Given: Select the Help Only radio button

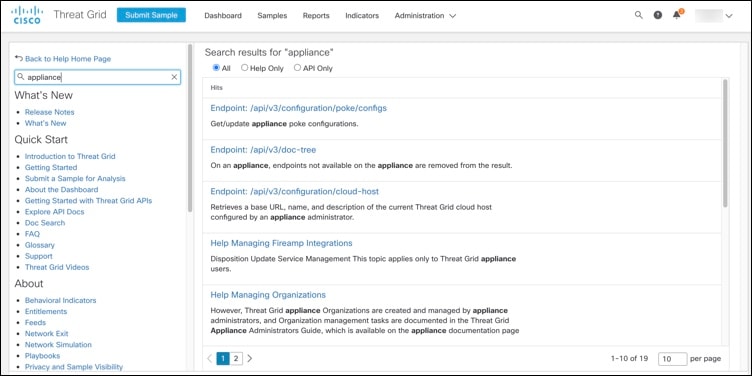Looking at the screenshot, I should click(245, 68).
